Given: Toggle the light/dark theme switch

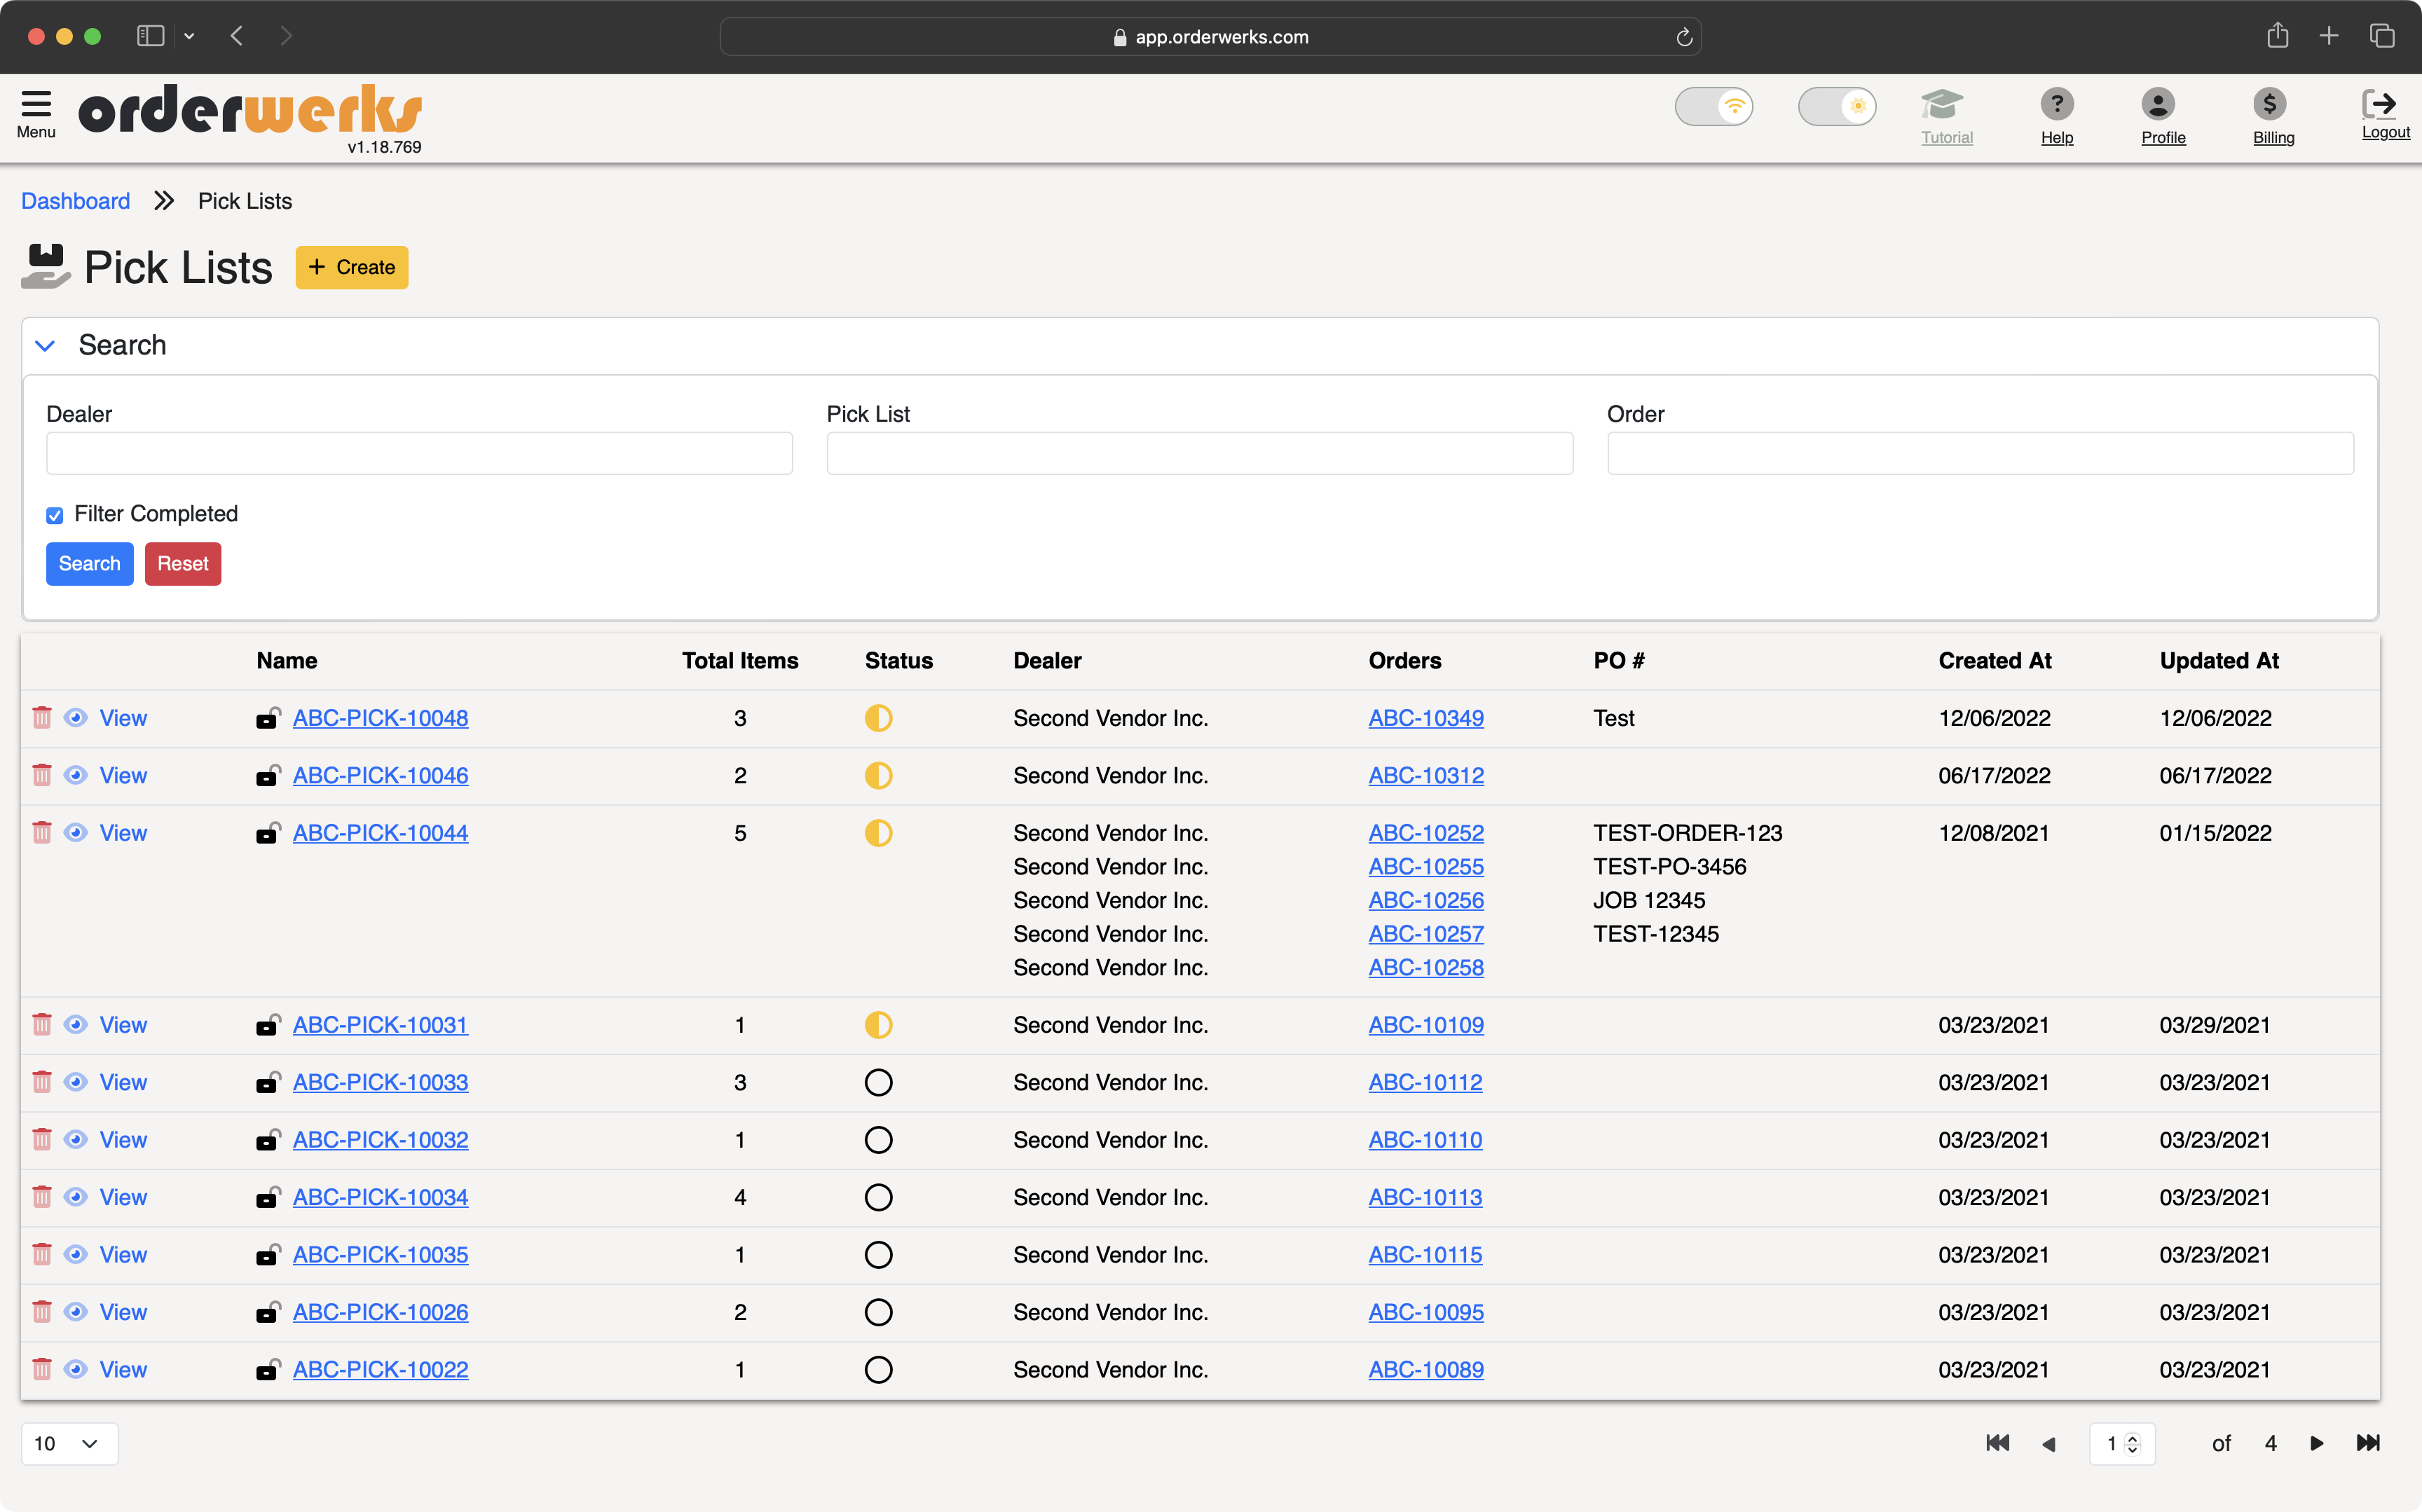Looking at the screenshot, I should (1837, 106).
